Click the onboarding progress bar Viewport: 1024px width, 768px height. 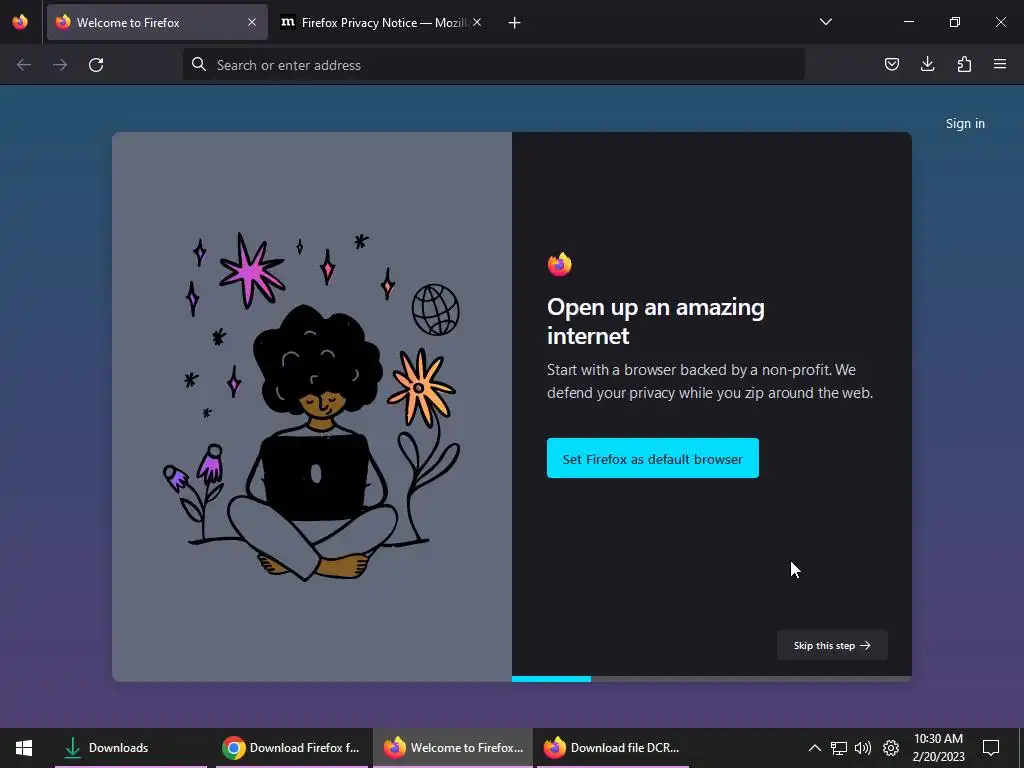(x=711, y=679)
